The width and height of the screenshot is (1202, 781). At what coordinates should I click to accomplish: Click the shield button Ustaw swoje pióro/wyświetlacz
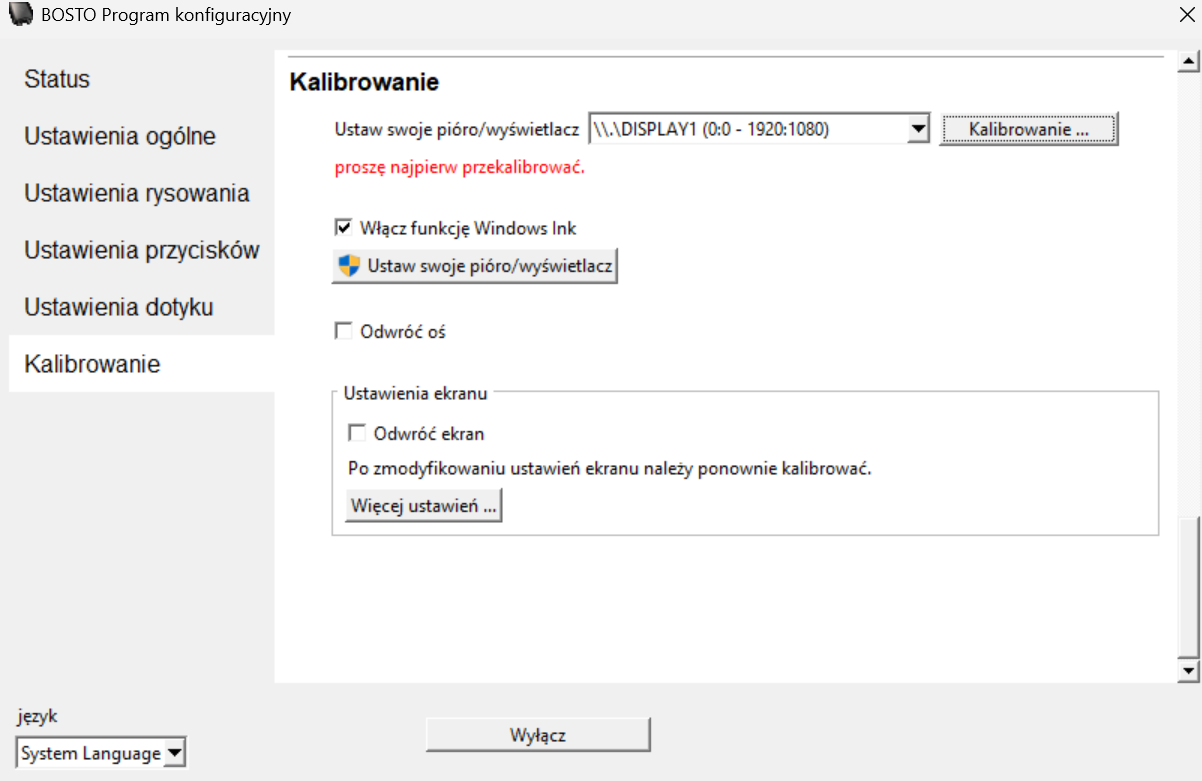pos(474,267)
